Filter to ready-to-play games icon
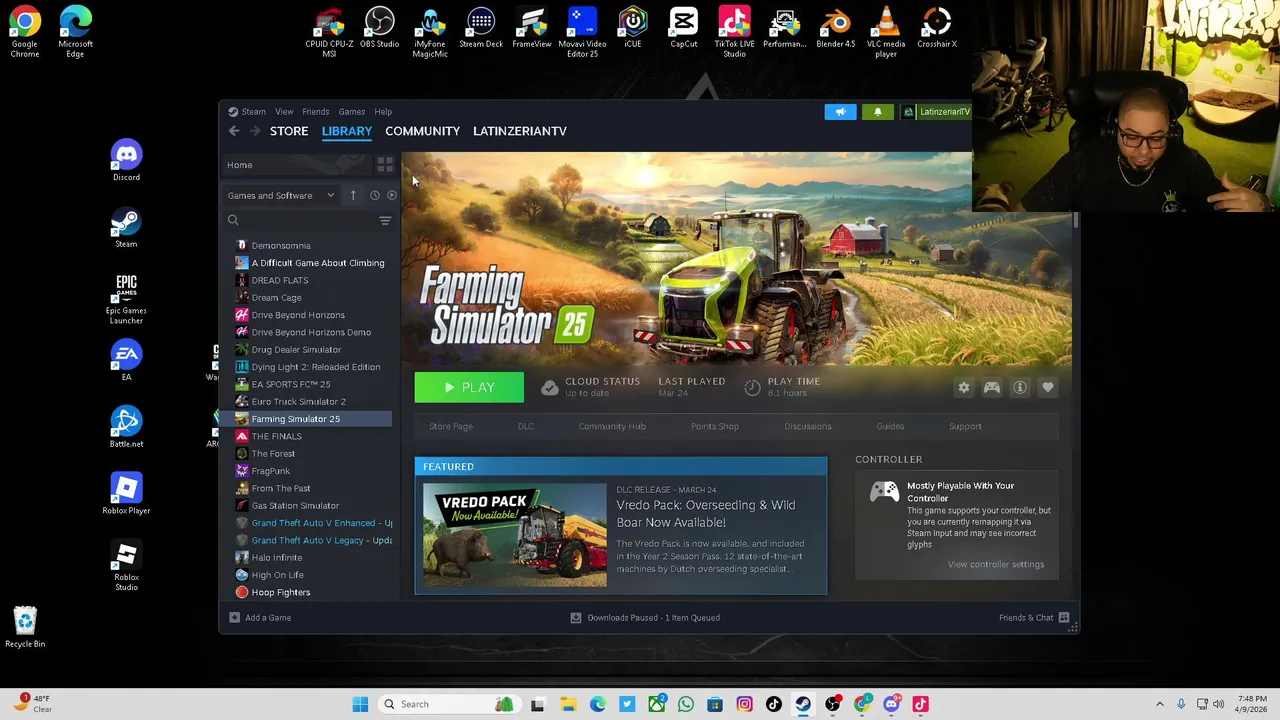This screenshot has width=1280, height=720. coord(391,196)
